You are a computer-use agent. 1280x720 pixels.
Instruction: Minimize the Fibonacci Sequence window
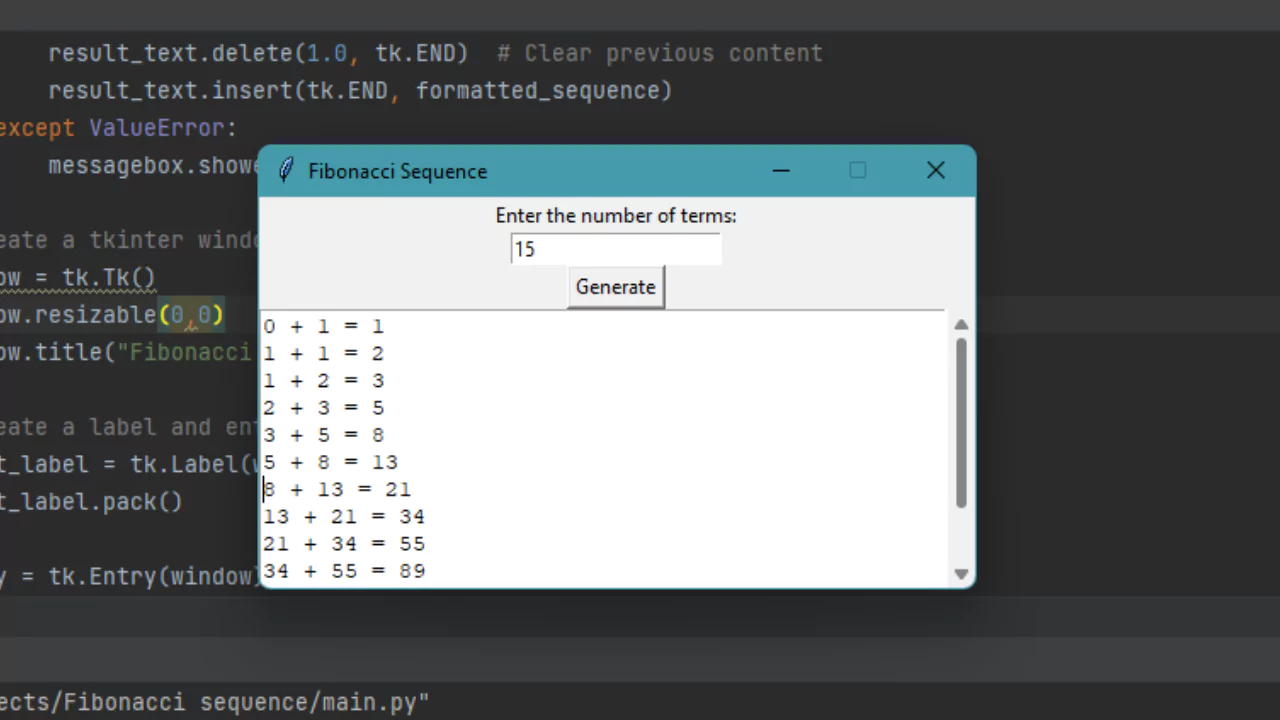tap(781, 170)
